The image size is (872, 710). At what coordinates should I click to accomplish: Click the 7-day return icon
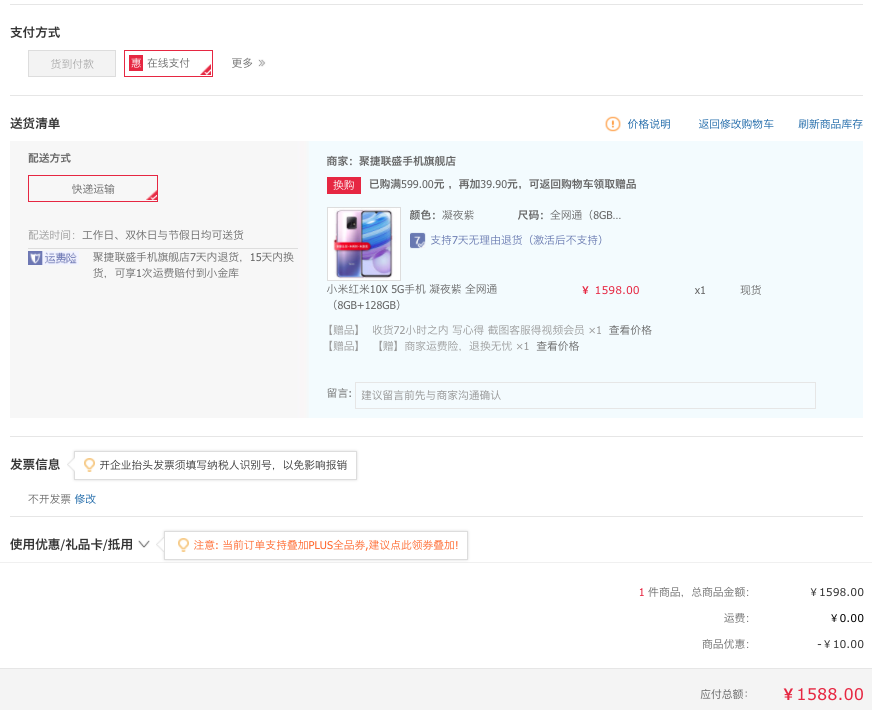(417, 240)
